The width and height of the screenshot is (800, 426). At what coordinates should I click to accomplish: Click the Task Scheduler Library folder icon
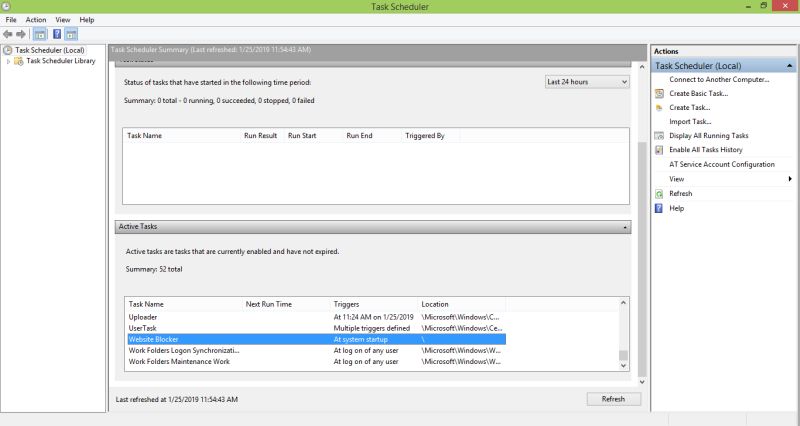(x=18, y=61)
